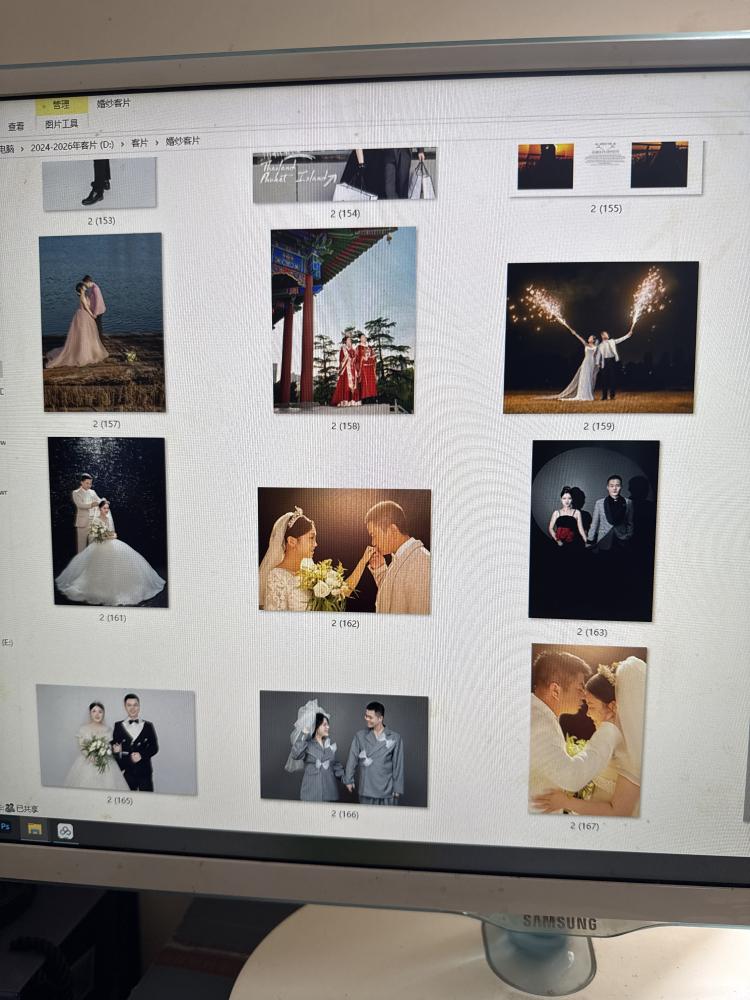Image resolution: width=750 pixels, height=1000 pixels.
Task: Expand the chevron between 客片 and 婚纱客片
Action: coord(156,143)
